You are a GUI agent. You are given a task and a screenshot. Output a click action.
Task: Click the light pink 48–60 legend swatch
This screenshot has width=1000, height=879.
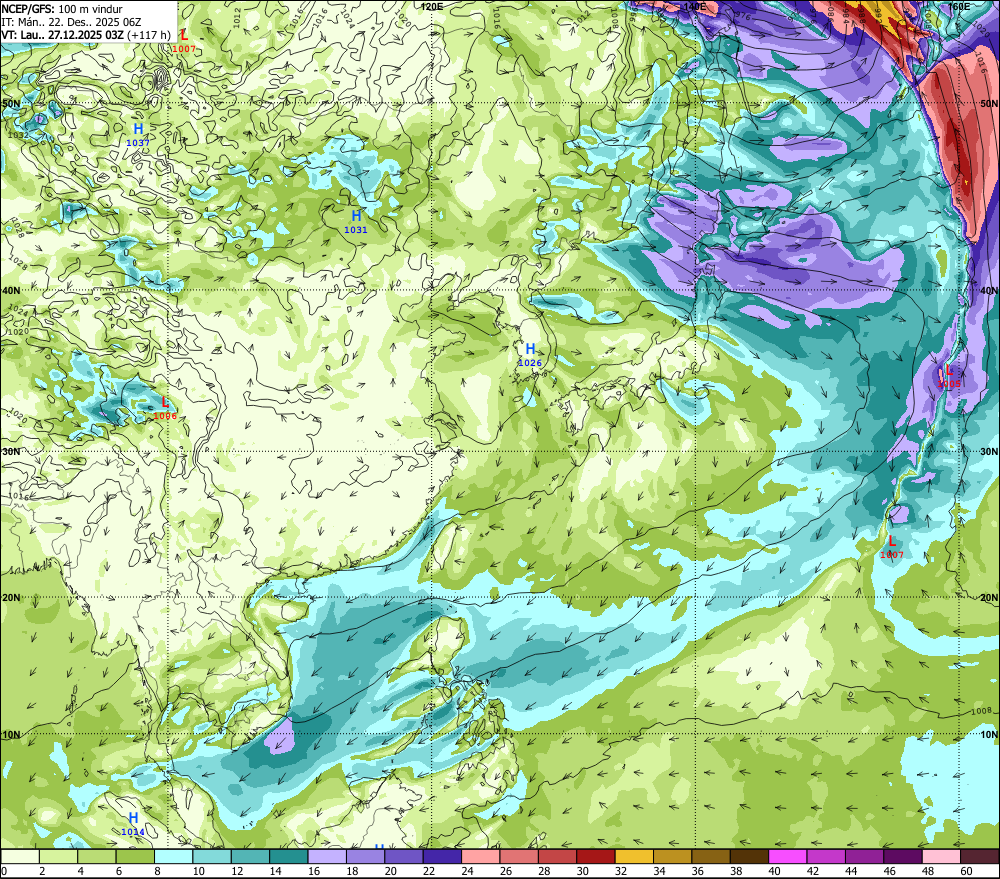coord(941,857)
